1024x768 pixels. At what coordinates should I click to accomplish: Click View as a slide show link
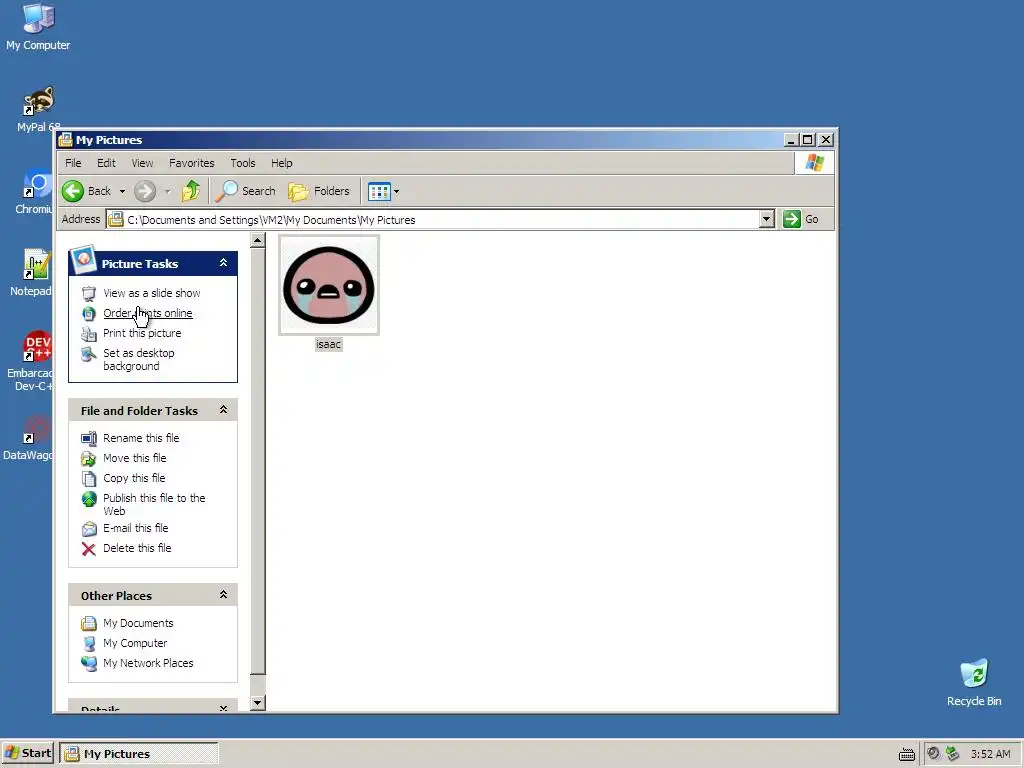(x=152, y=293)
